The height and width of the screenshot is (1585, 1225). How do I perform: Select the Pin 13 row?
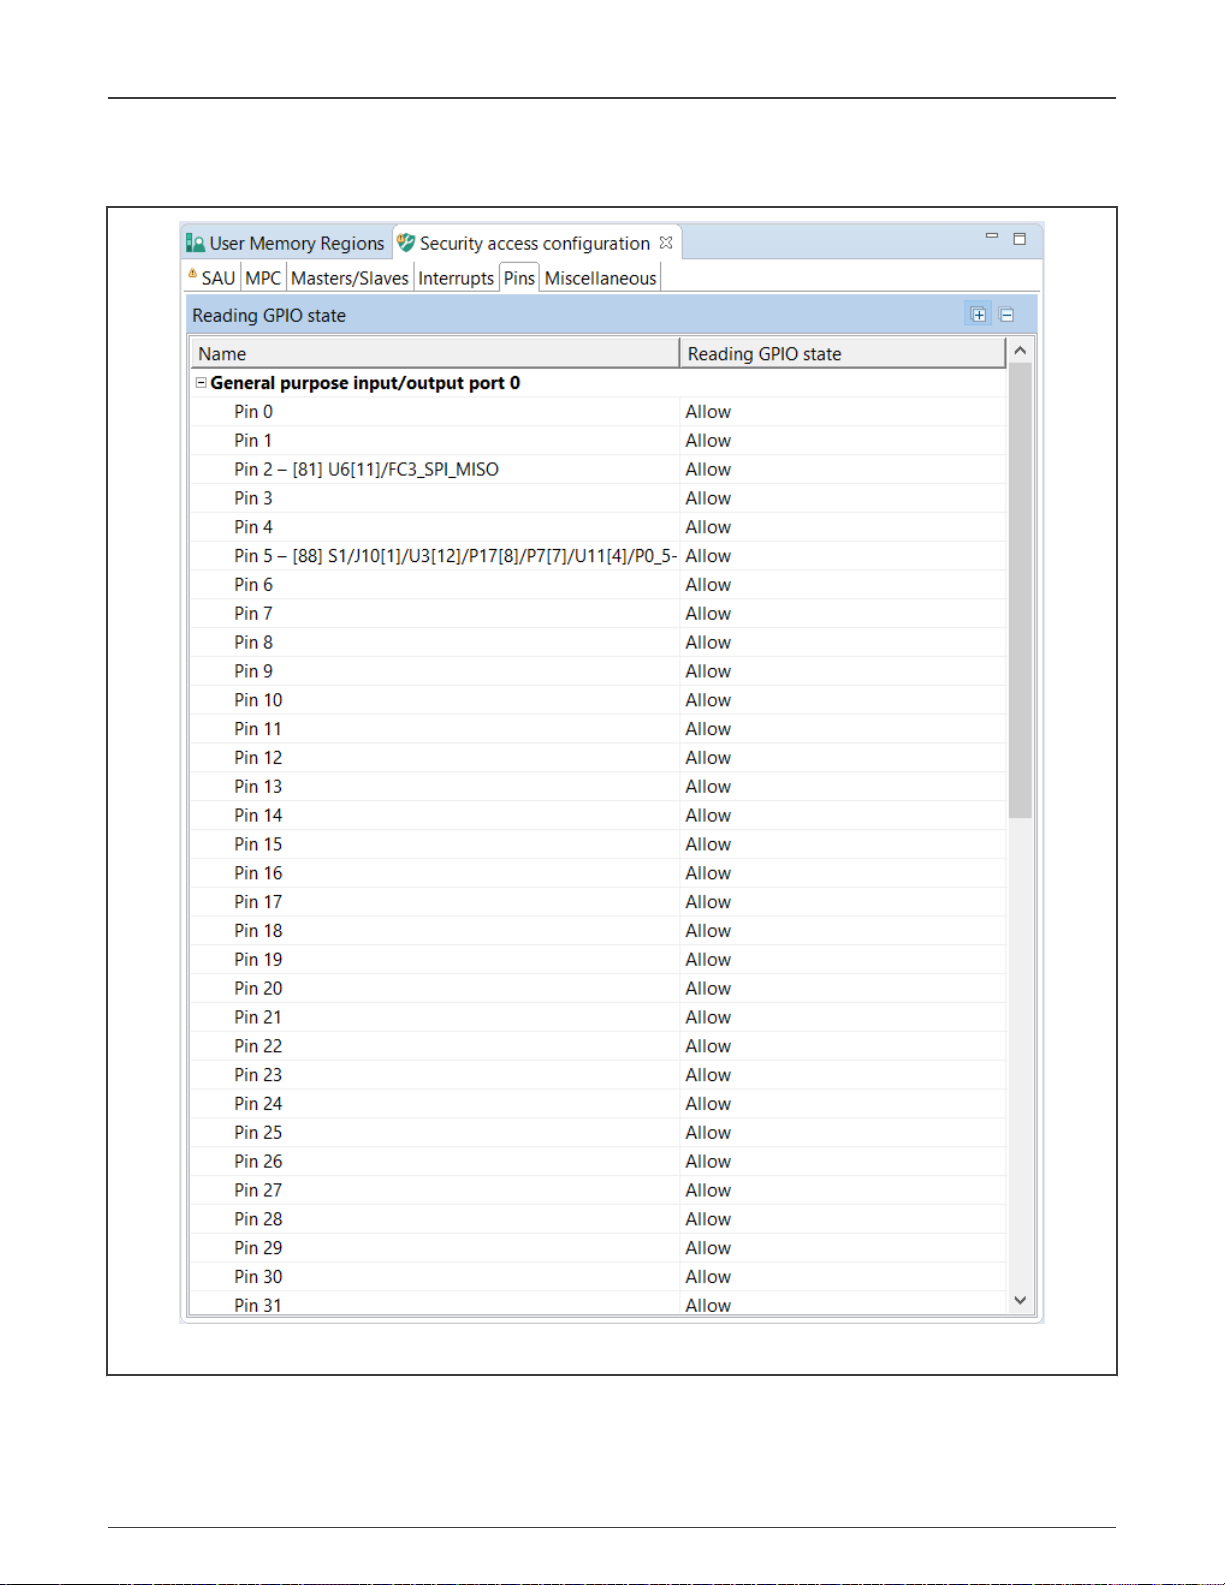(598, 787)
